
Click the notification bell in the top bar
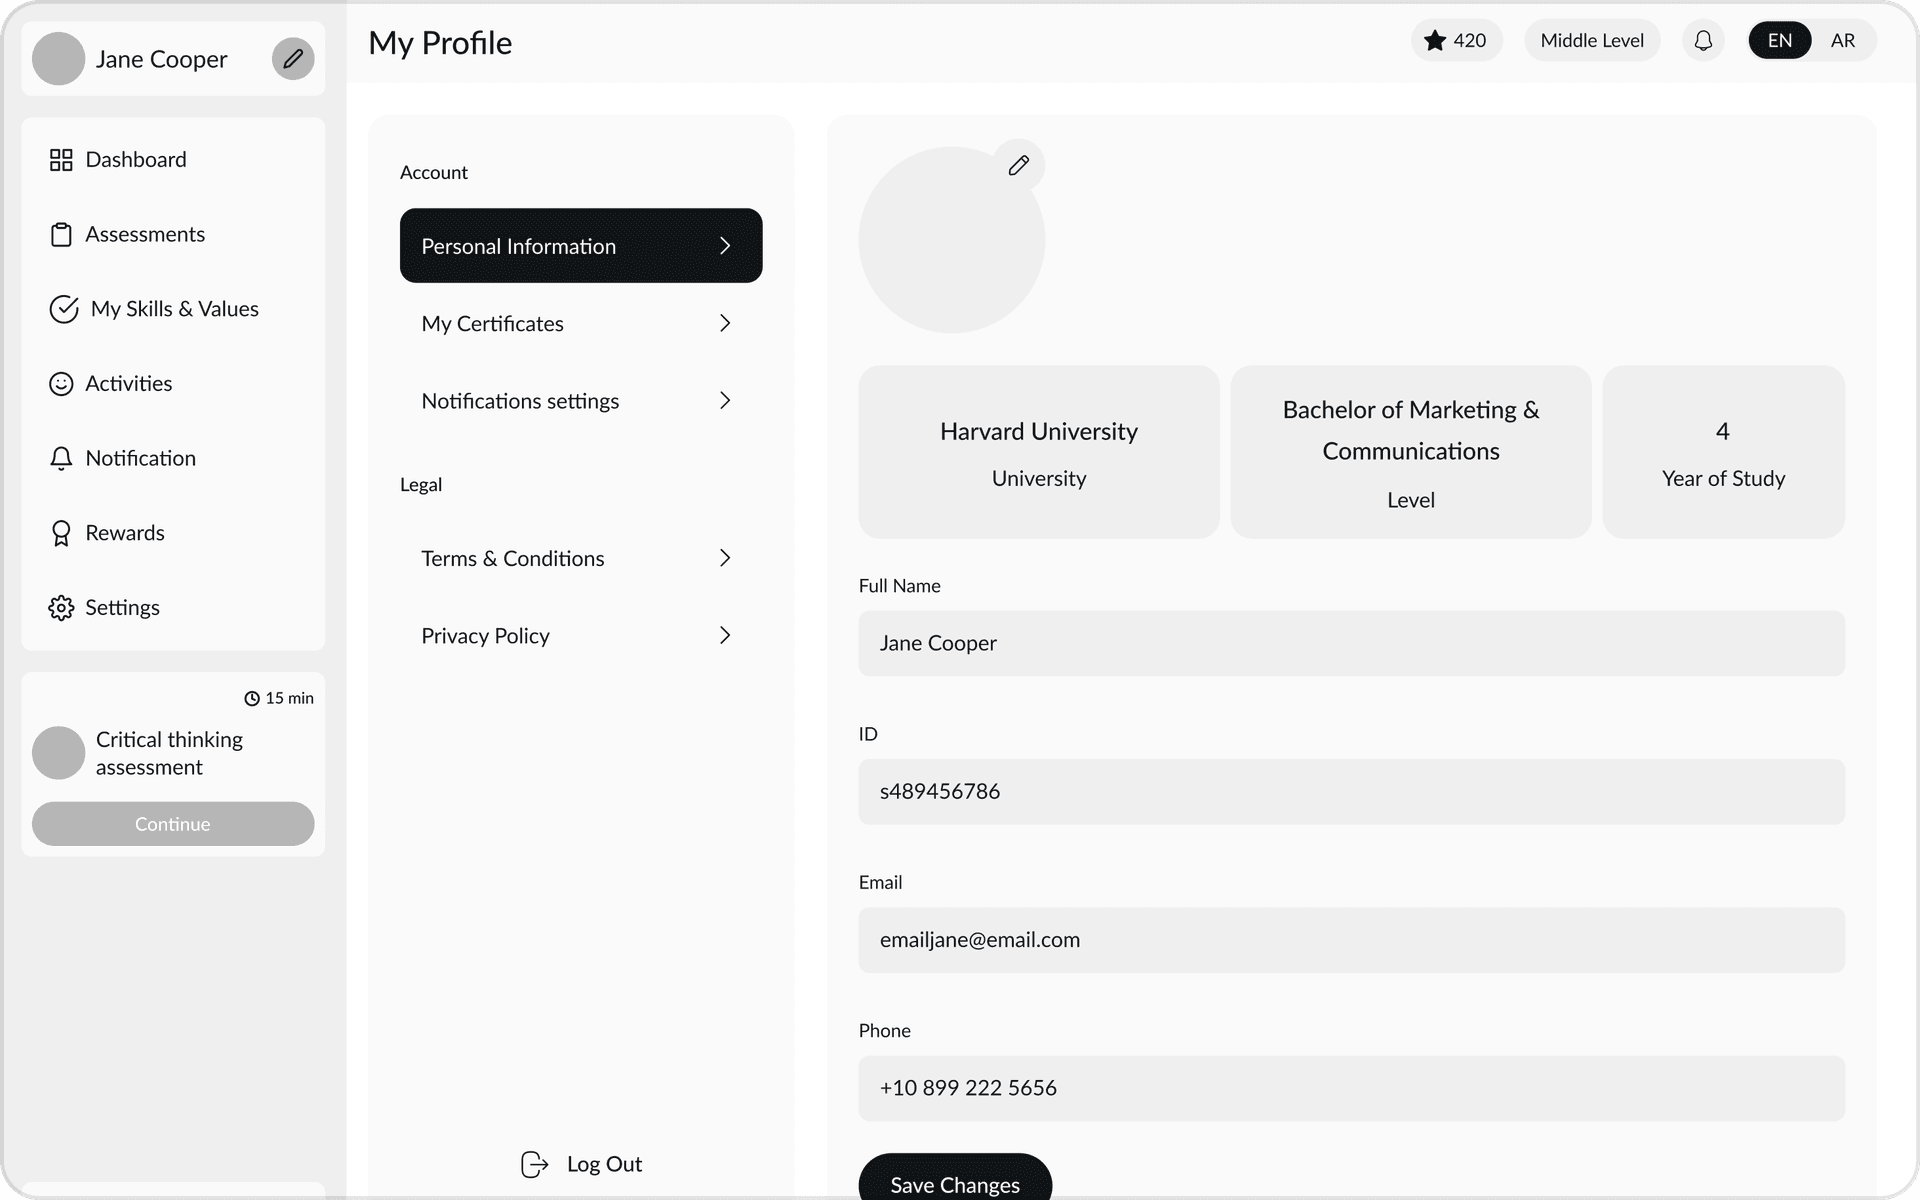pos(1703,40)
